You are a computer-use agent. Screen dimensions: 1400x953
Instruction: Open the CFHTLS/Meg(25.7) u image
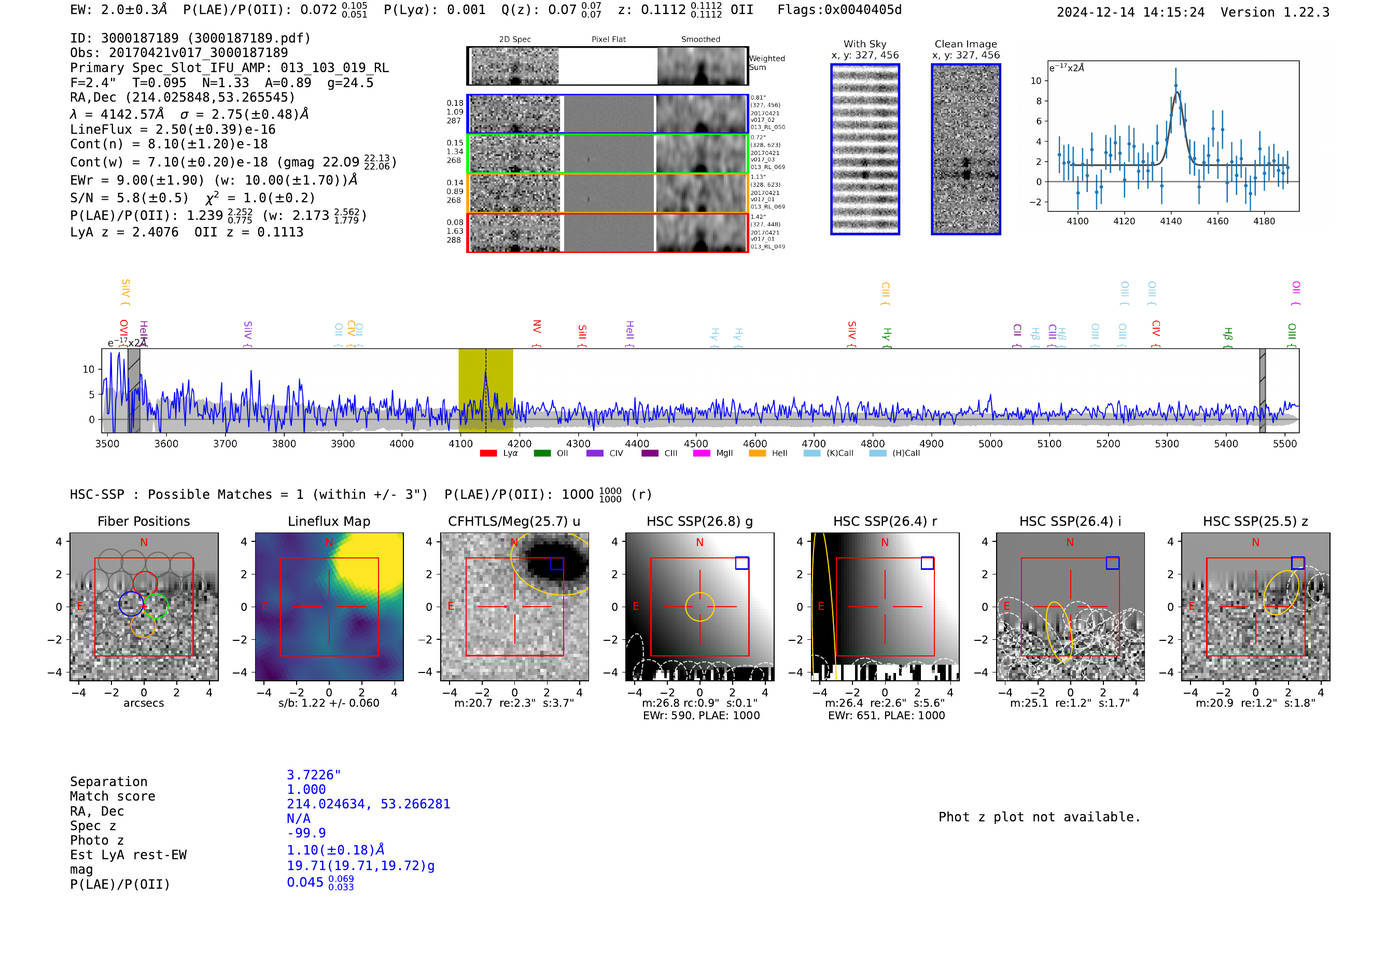coord(515,606)
